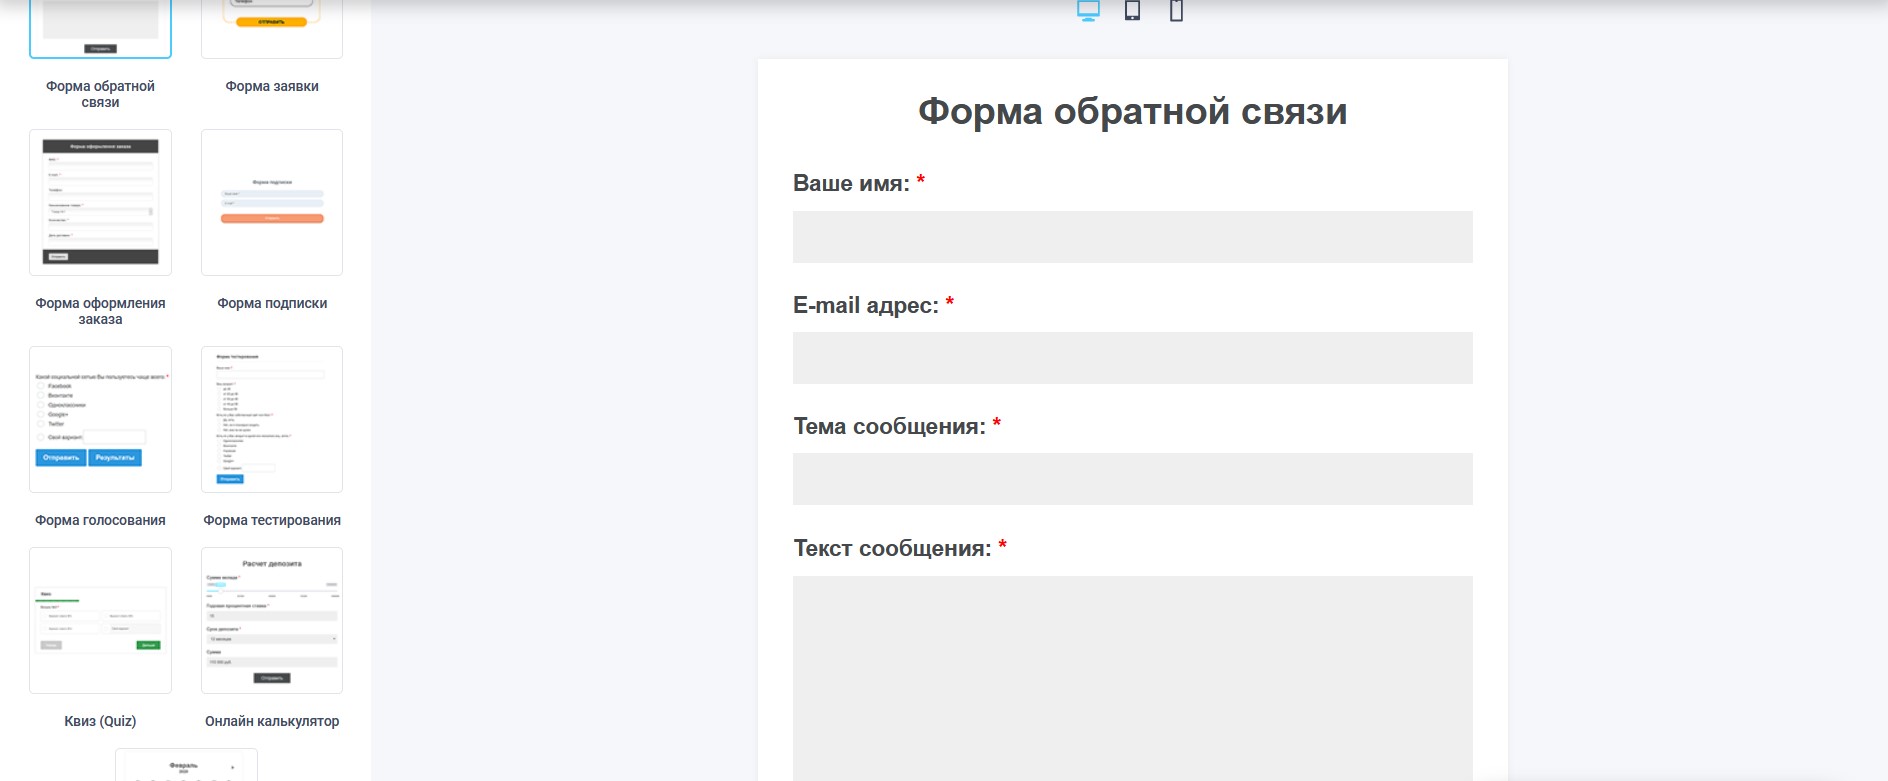Open the Онлайн калькулятор template thumbnail

272,620
